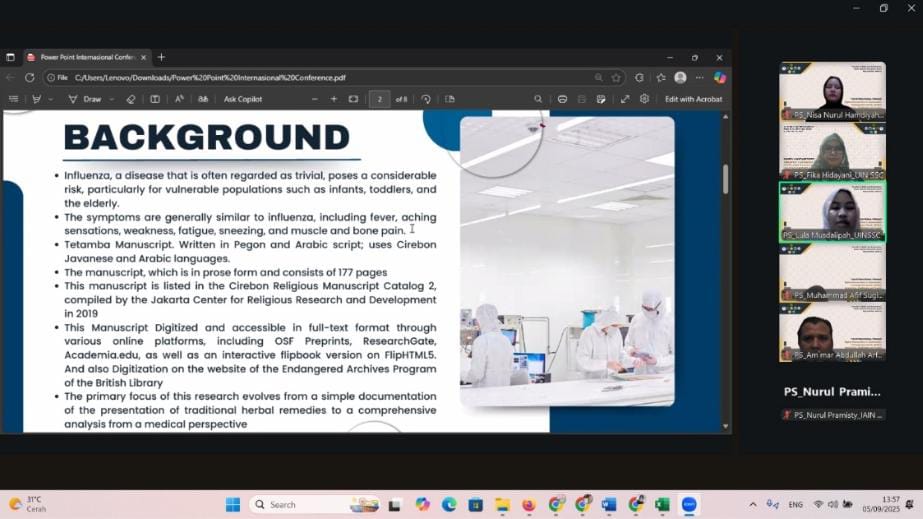
Task: Open the Translate icon in toolbar
Action: [203, 99]
